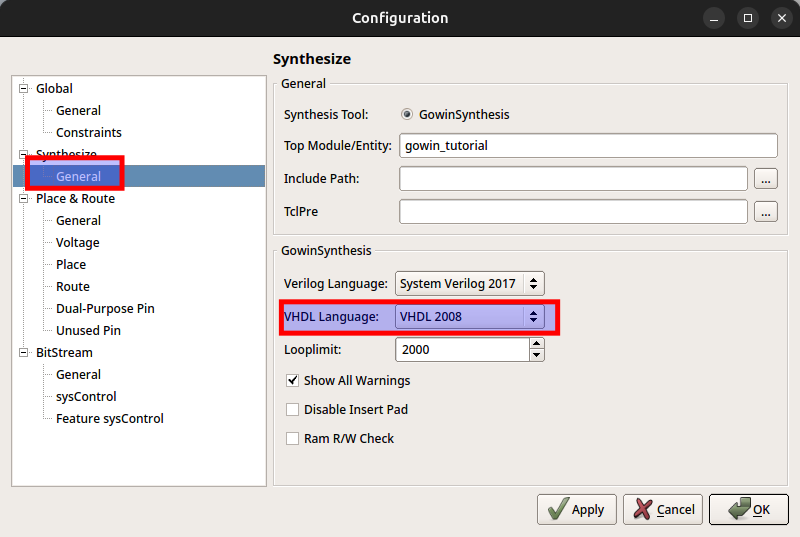The width and height of the screenshot is (800, 537).
Task: Click the Include Path input field
Action: point(573,178)
